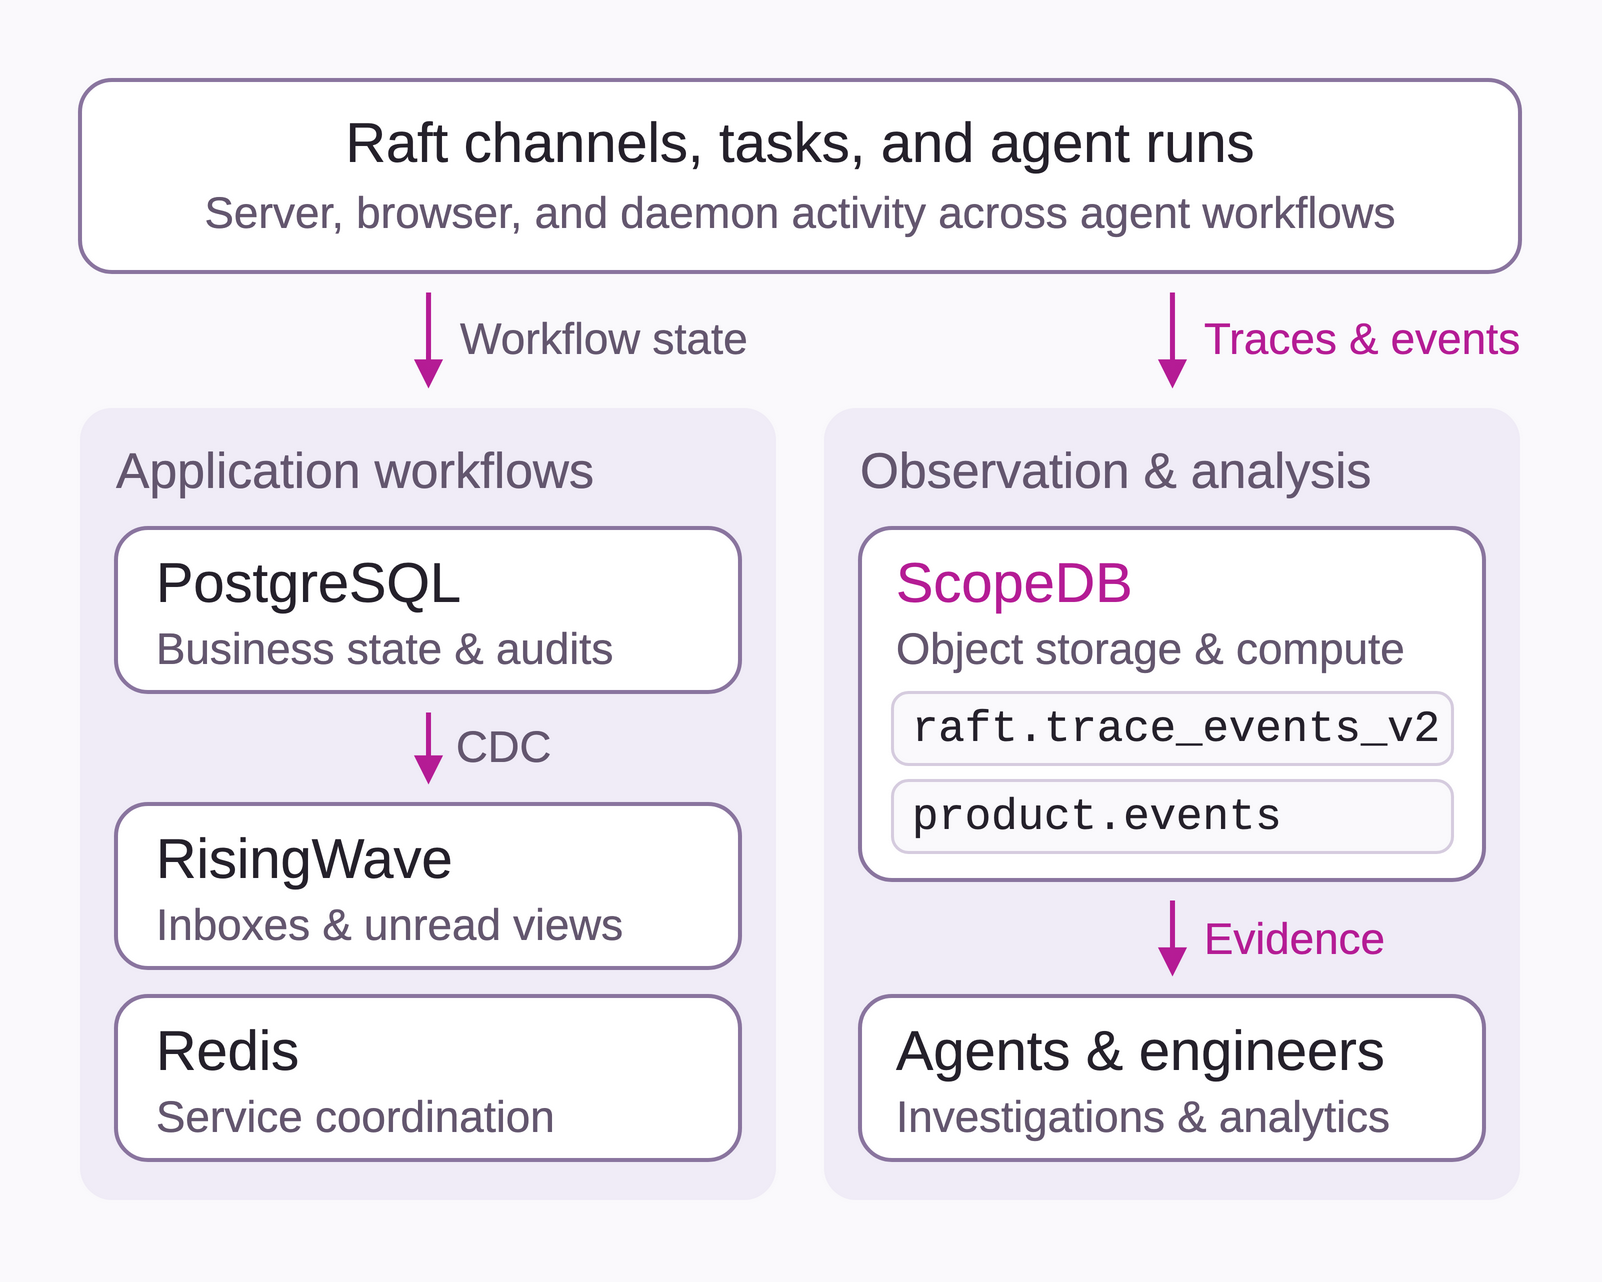This screenshot has width=1602, height=1282.
Task: Click the Evidence label
Action: click(x=1294, y=939)
